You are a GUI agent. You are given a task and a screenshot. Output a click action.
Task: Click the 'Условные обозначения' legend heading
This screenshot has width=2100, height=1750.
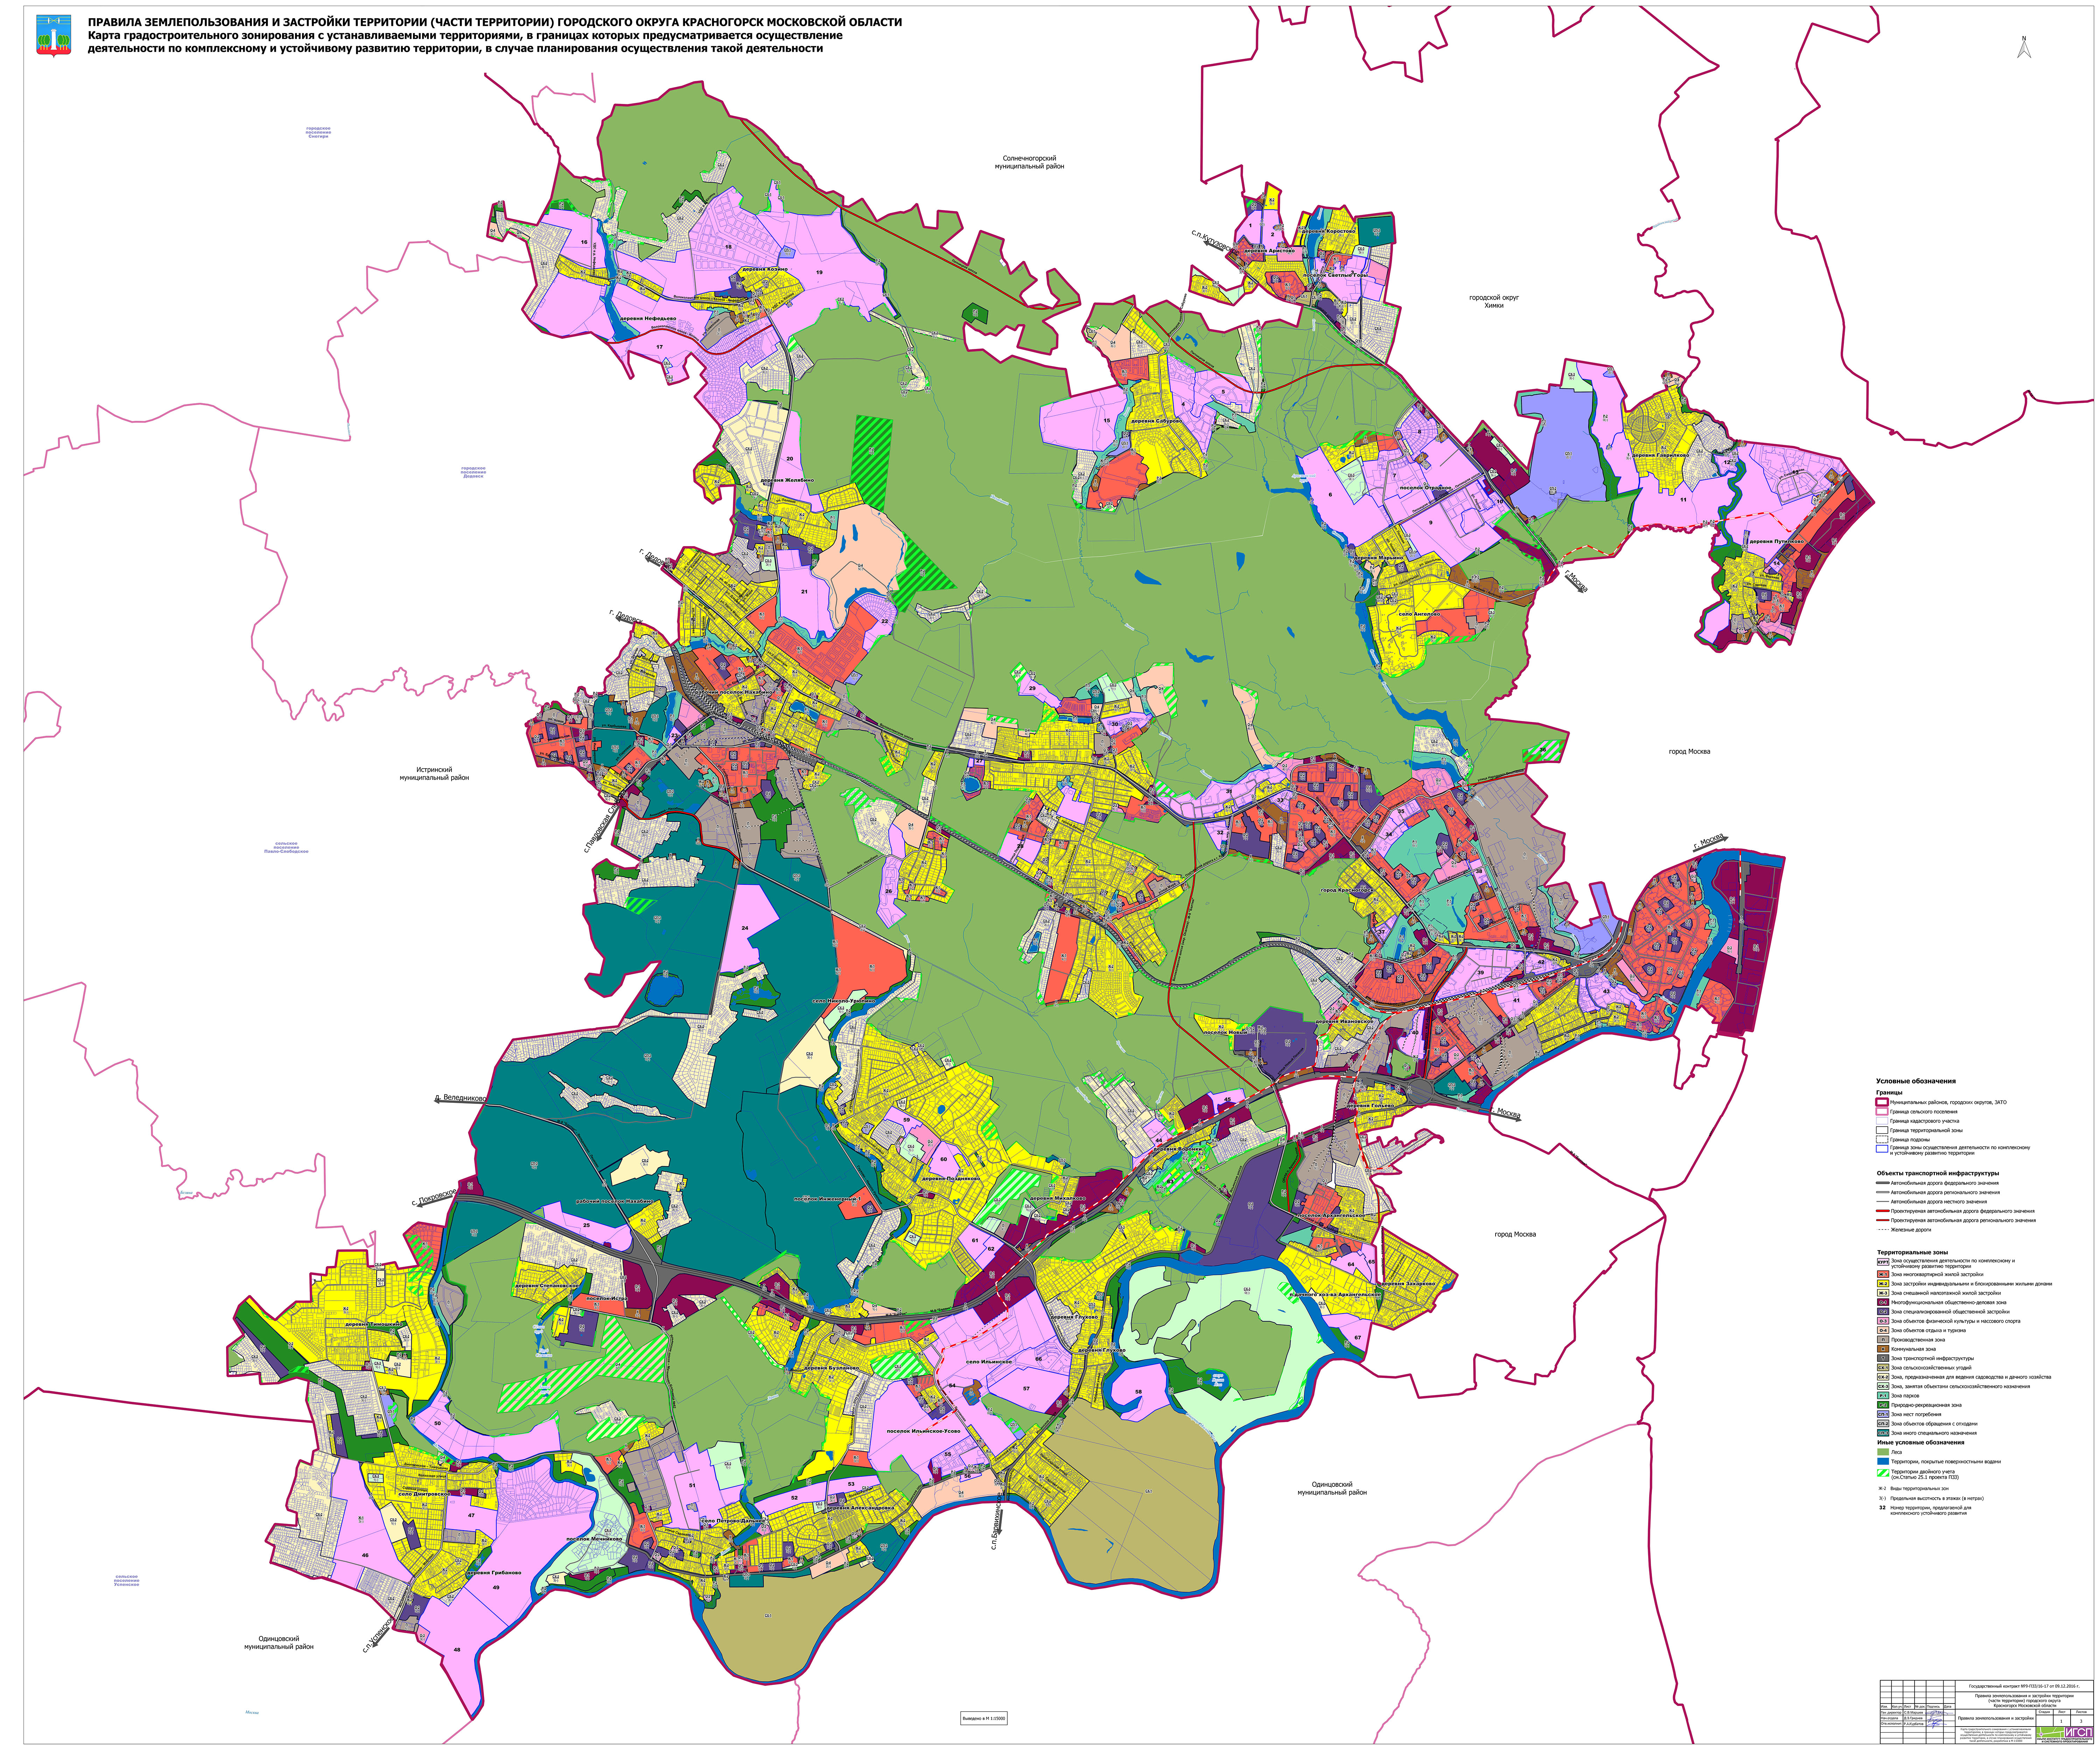click(1916, 1081)
